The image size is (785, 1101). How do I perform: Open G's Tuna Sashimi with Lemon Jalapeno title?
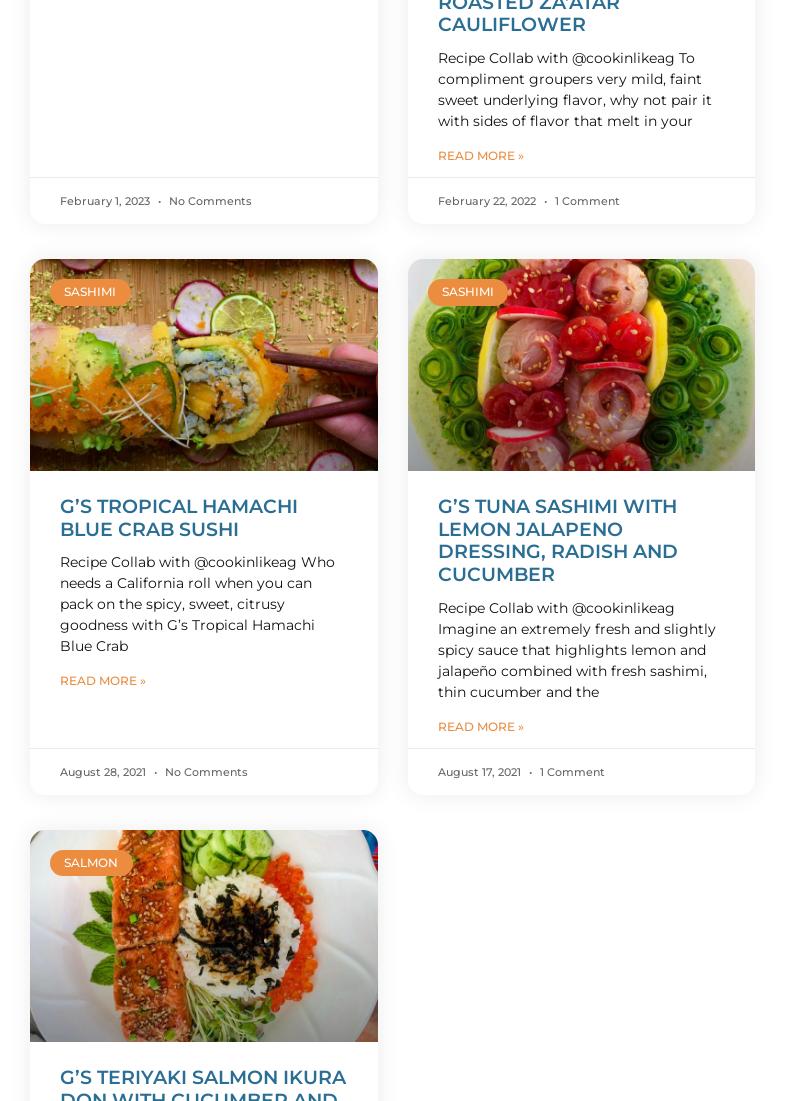[558, 540]
